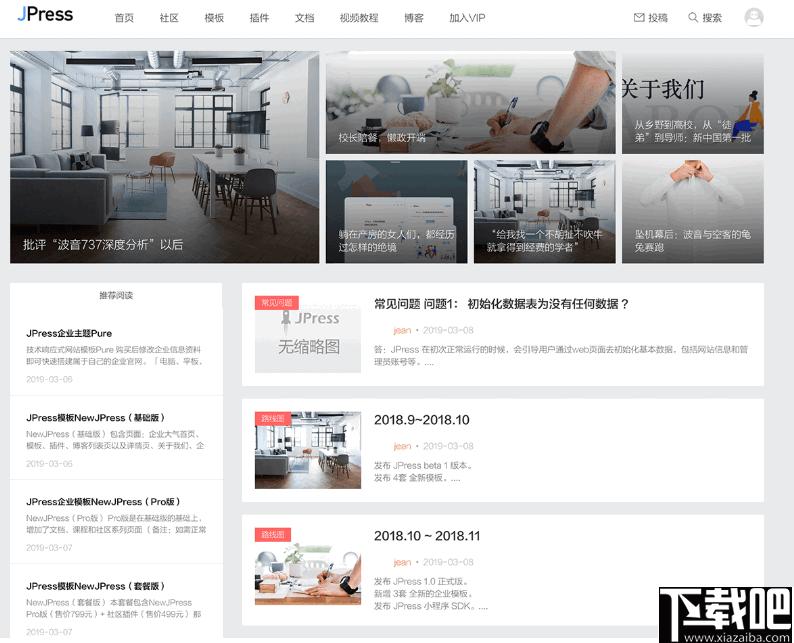Open the 坠机幕后：波音与空客 banner card
794x643 pixels.
click(693, 212)
